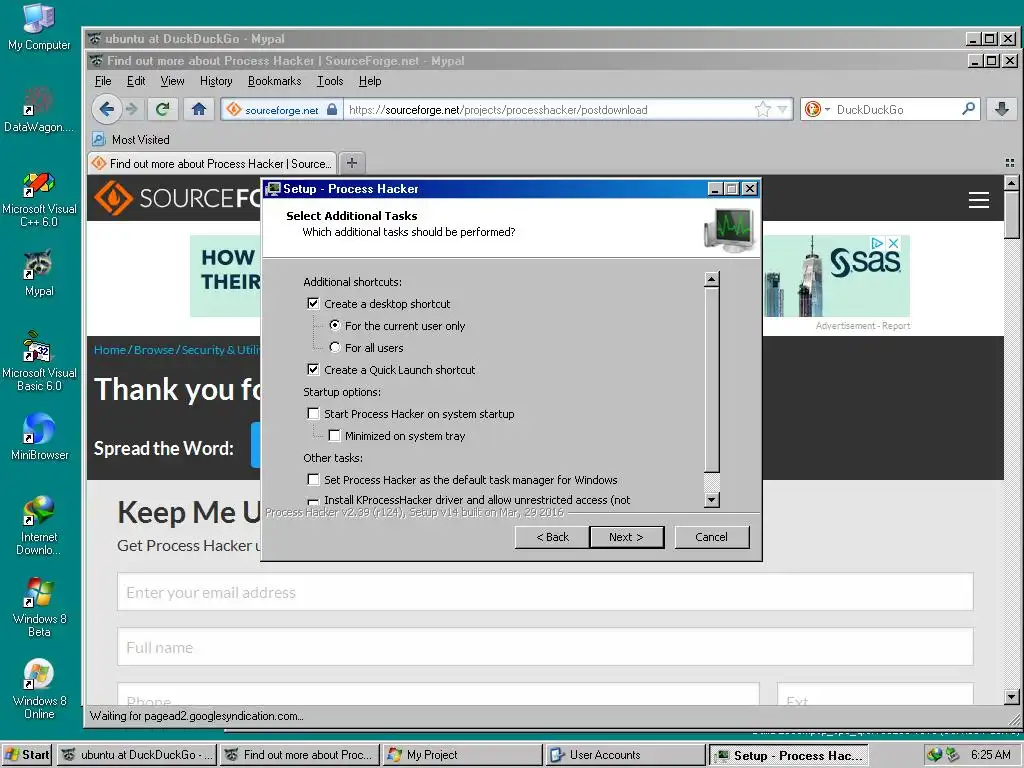Screen dimensions: 1024x768
Task: Click the SourceForge logo in page header
Action: 176,198
